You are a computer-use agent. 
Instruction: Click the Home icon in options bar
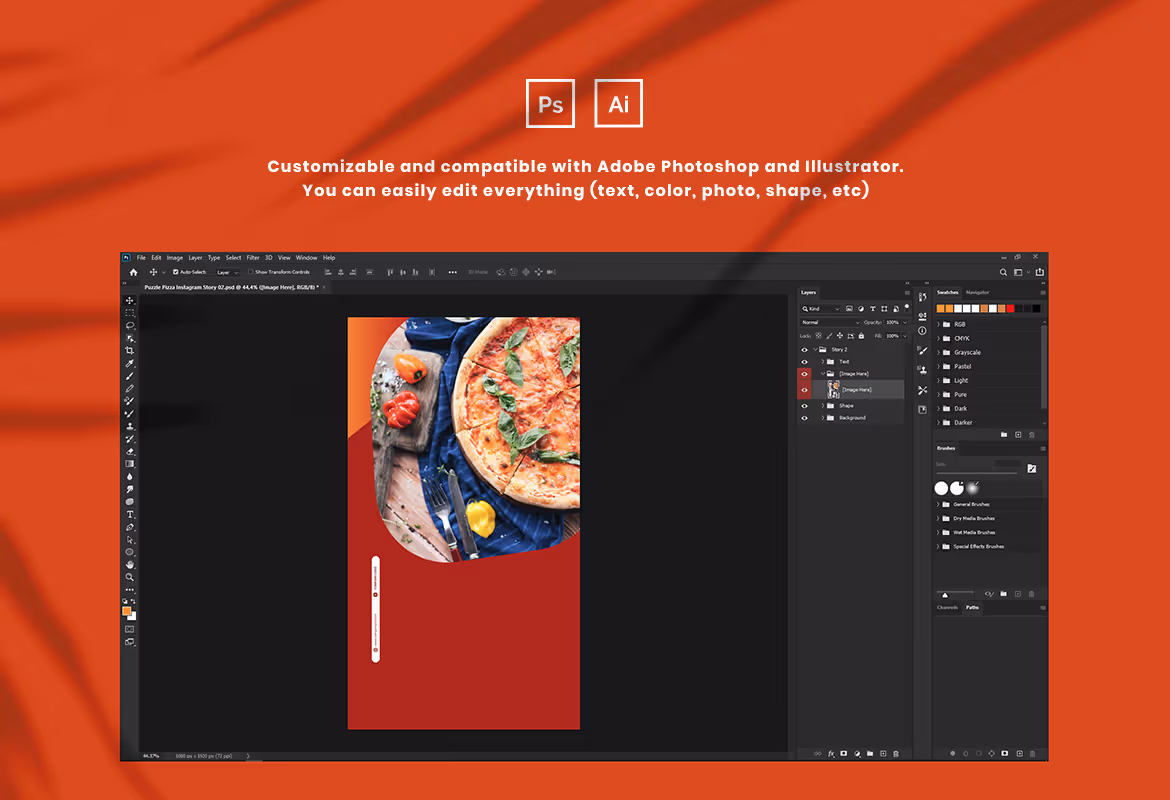pyautogui.click(x=134, y=272)
